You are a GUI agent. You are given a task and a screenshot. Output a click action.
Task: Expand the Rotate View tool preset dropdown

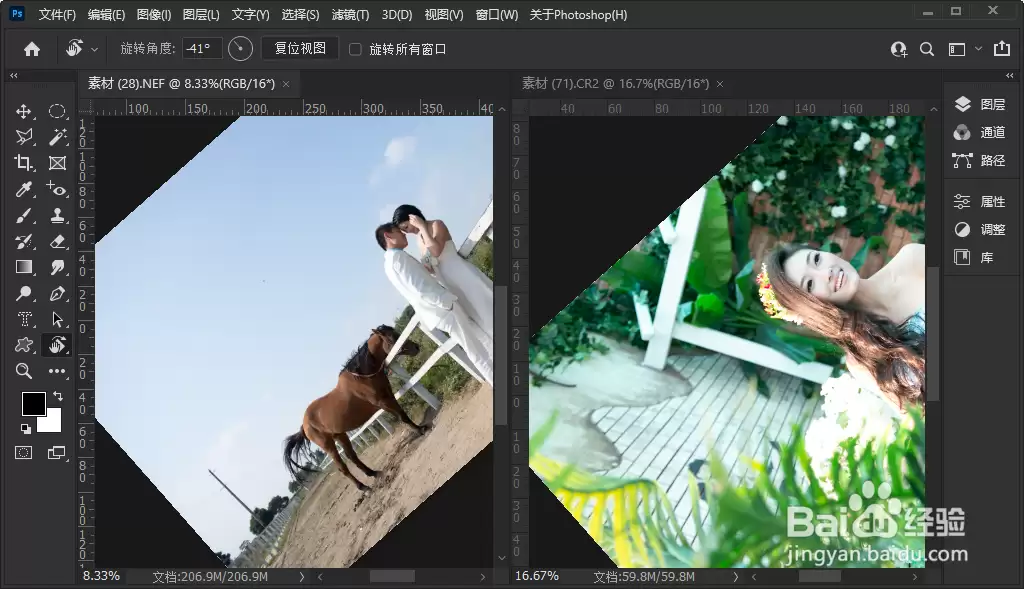[95, 49]
